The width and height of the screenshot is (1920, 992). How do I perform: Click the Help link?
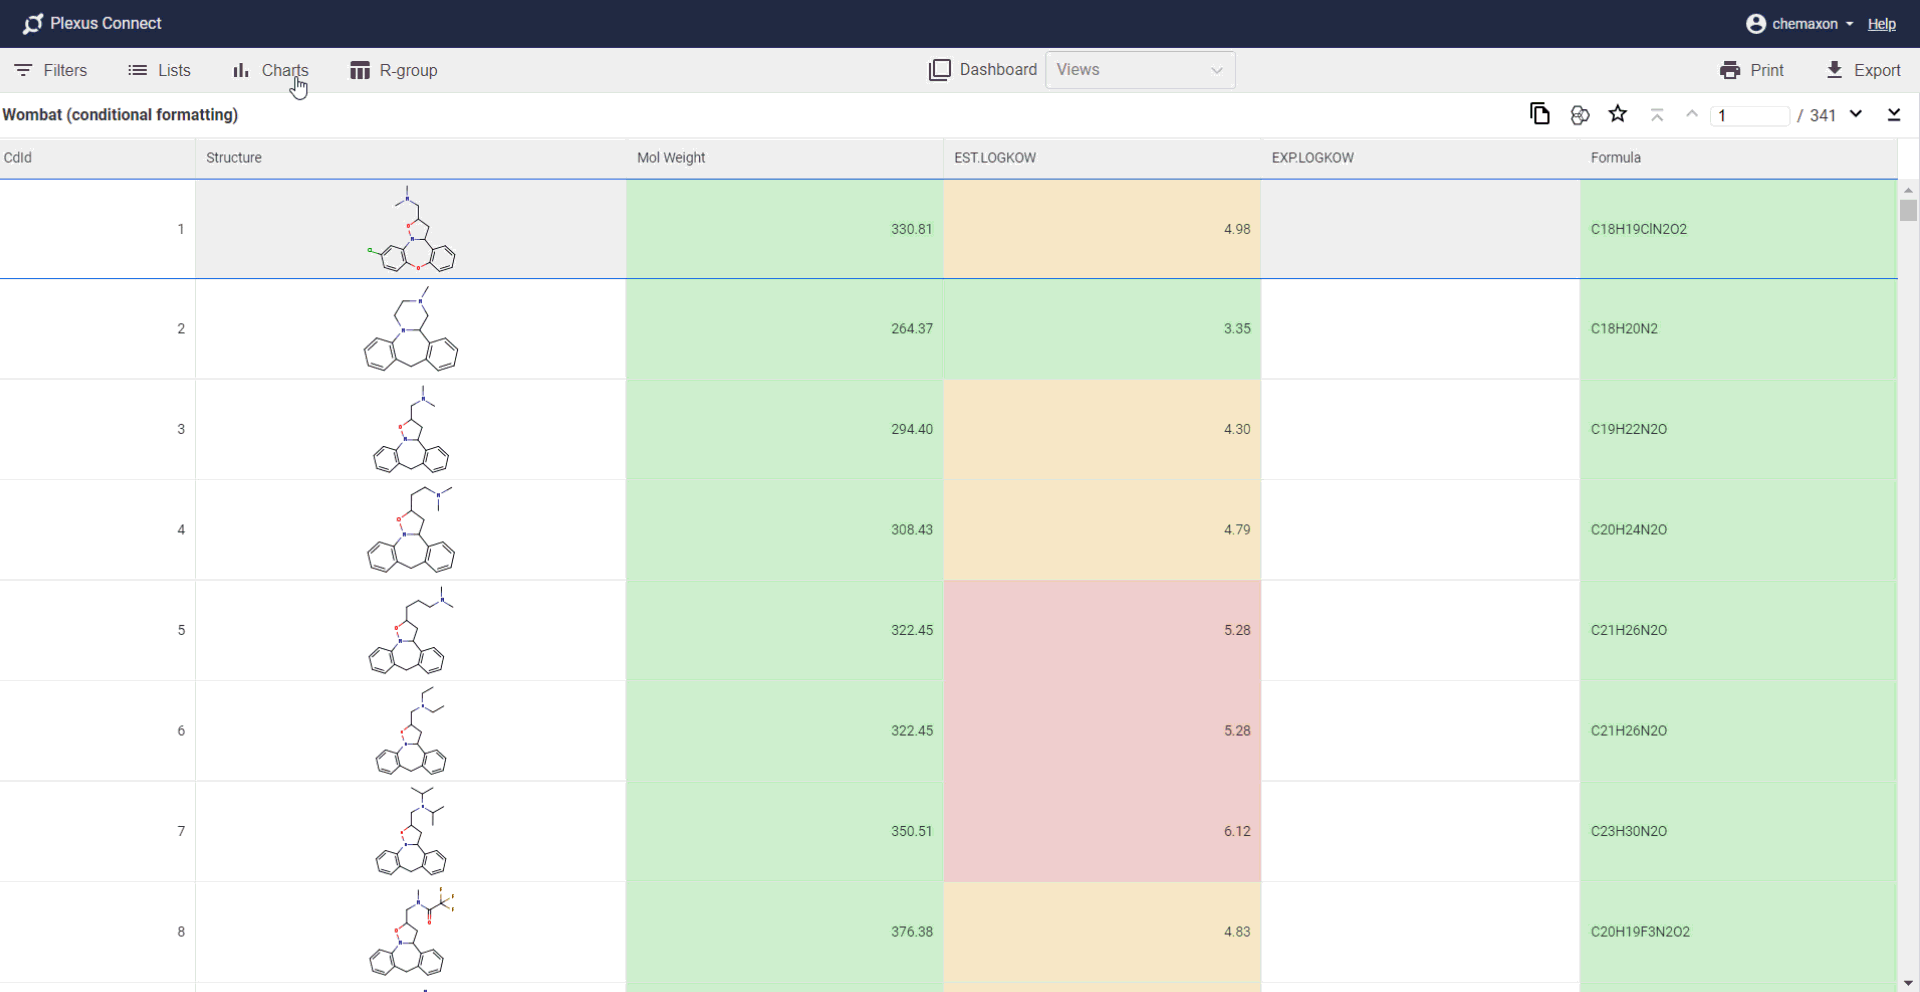[x=1881, y=24]
